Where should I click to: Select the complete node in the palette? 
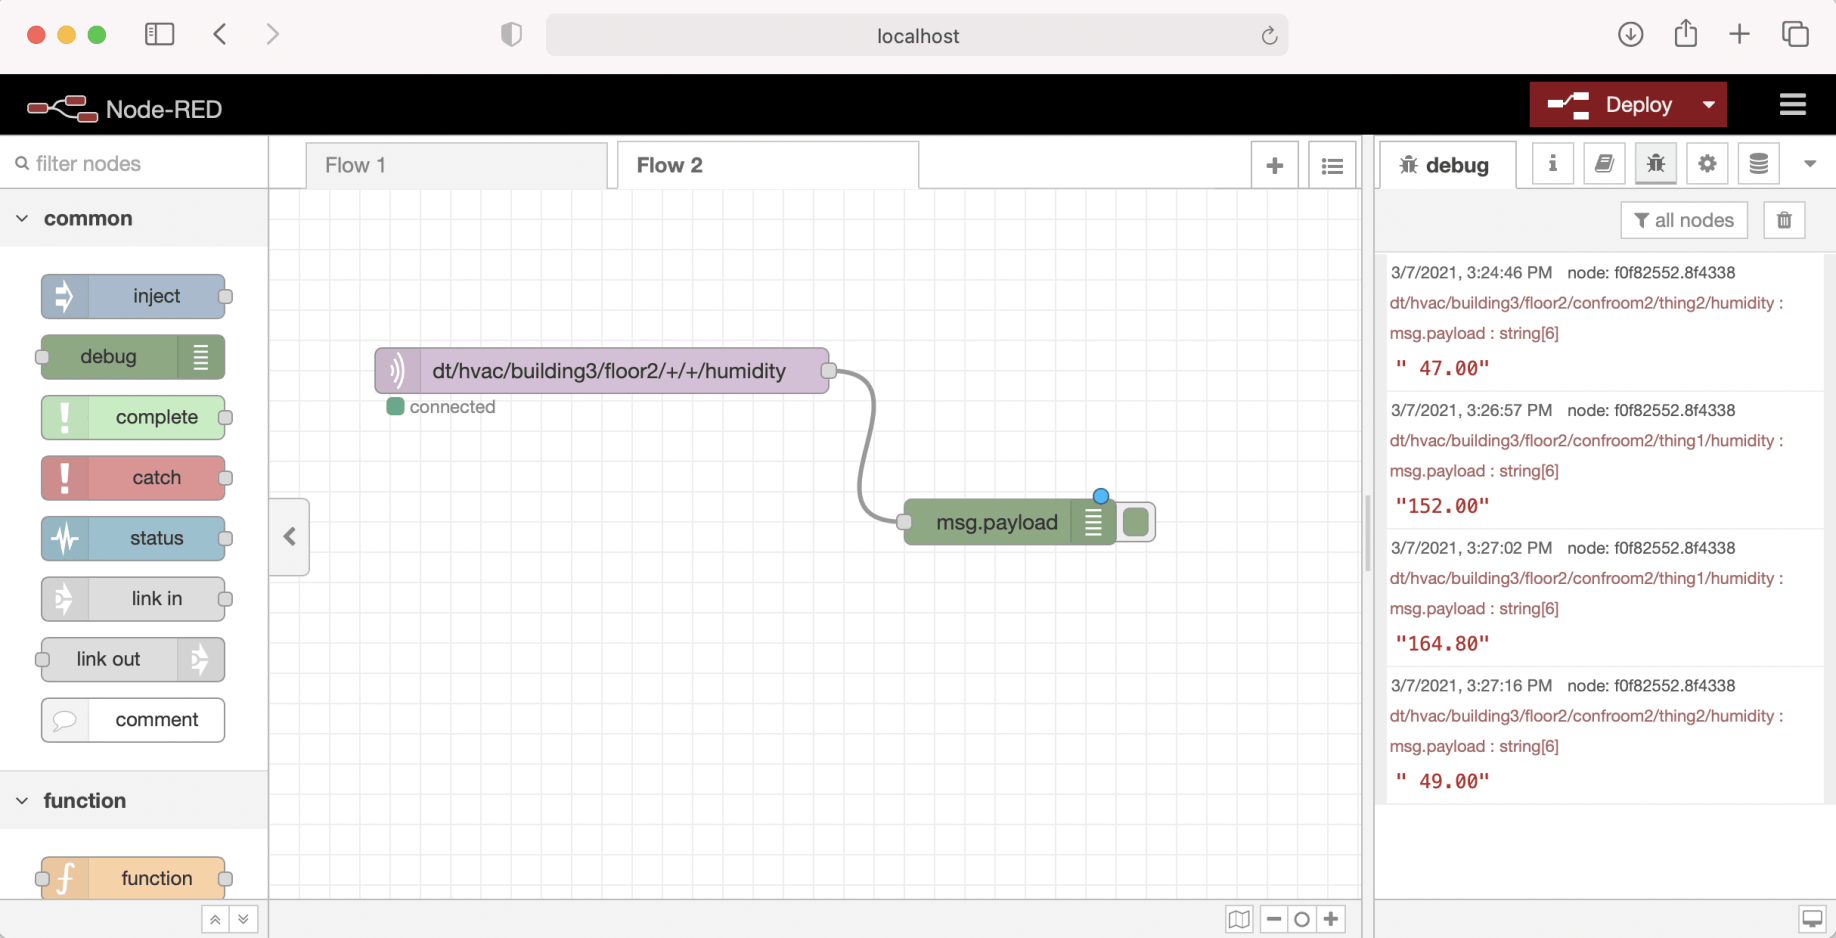(133, 417)
